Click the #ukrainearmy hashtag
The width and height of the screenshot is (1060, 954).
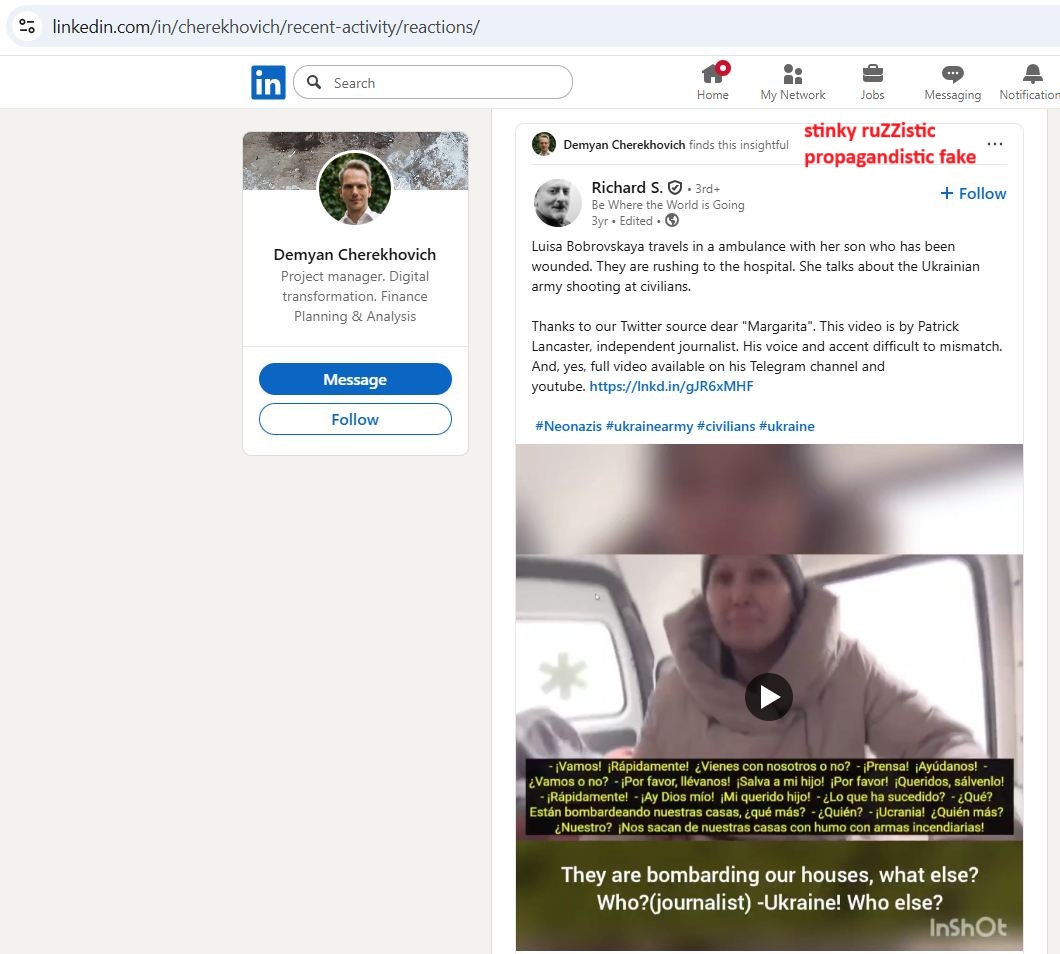(x=649, y=426)
